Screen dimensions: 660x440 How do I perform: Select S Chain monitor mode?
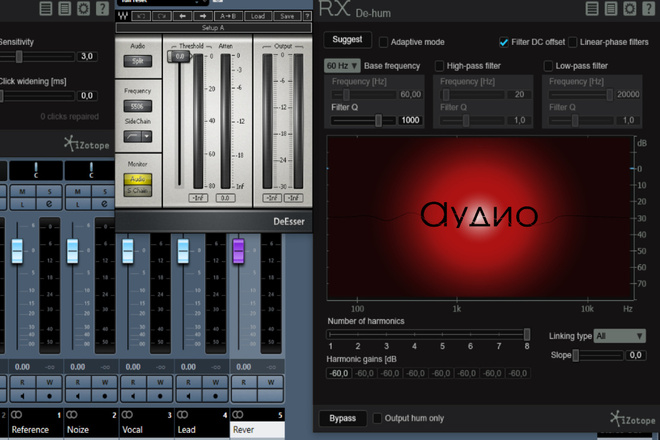(x=138, y=191)
